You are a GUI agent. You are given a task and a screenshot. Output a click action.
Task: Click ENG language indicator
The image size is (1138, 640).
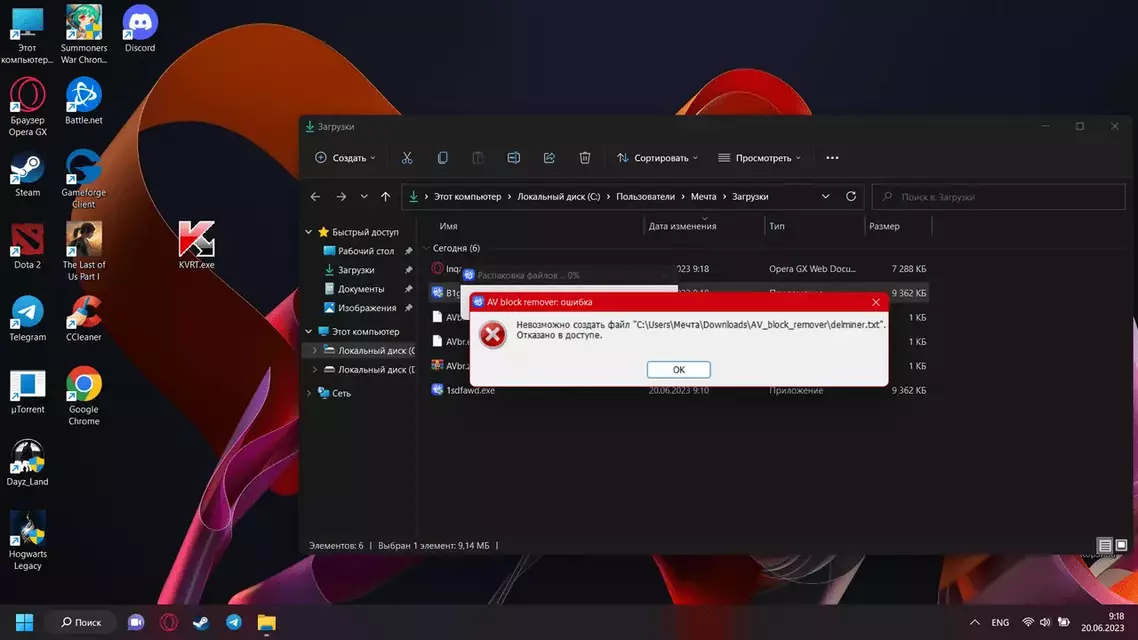(1000, 623)
